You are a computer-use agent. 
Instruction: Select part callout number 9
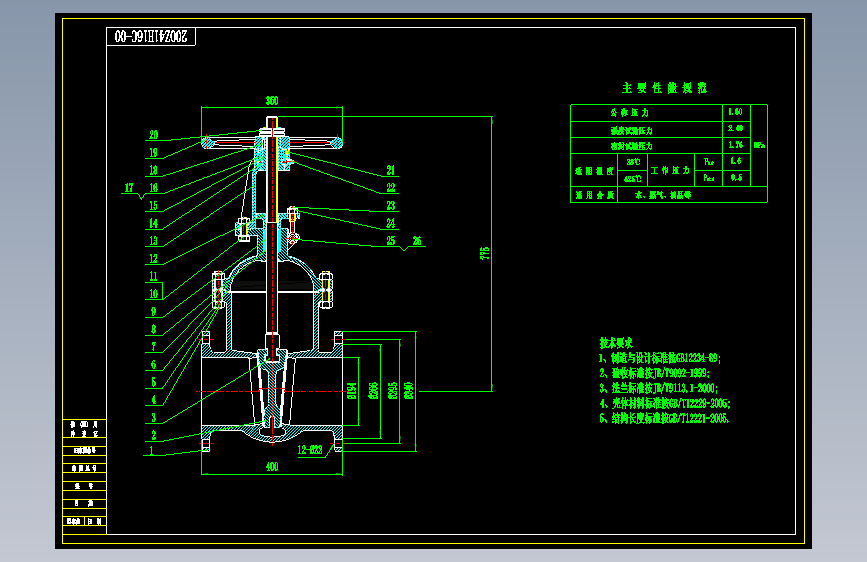(x=154, y=311)
